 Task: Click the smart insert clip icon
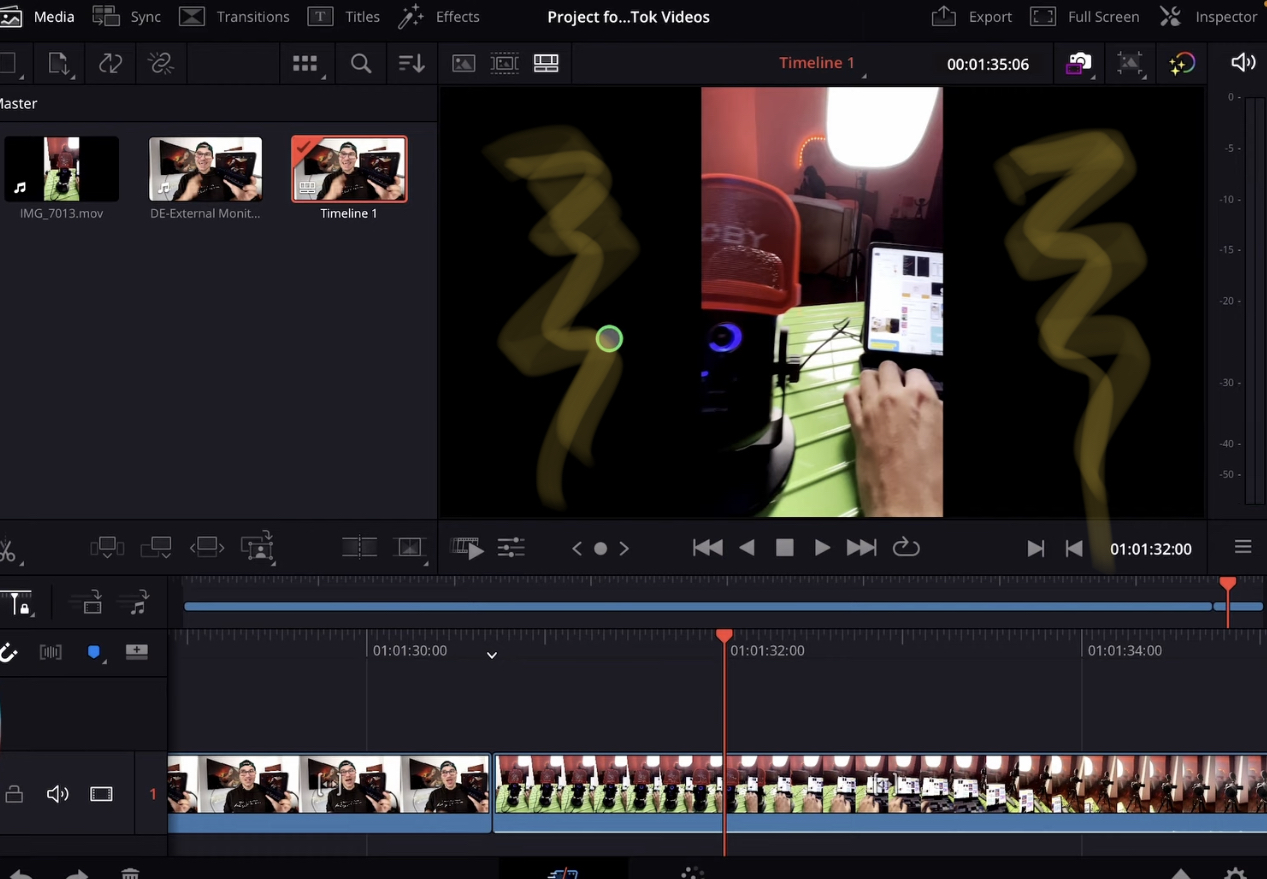(x=107, y=547)
